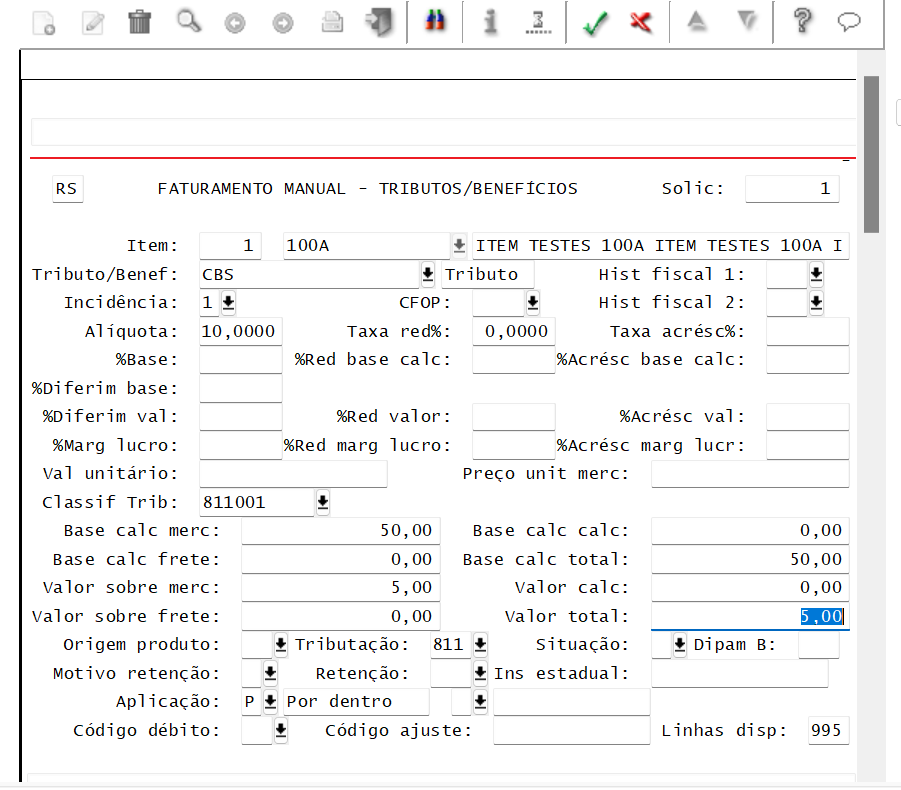Click the vertical scrollbar on right
Viewport: 901px width, 790px height.
coord(871,155)
